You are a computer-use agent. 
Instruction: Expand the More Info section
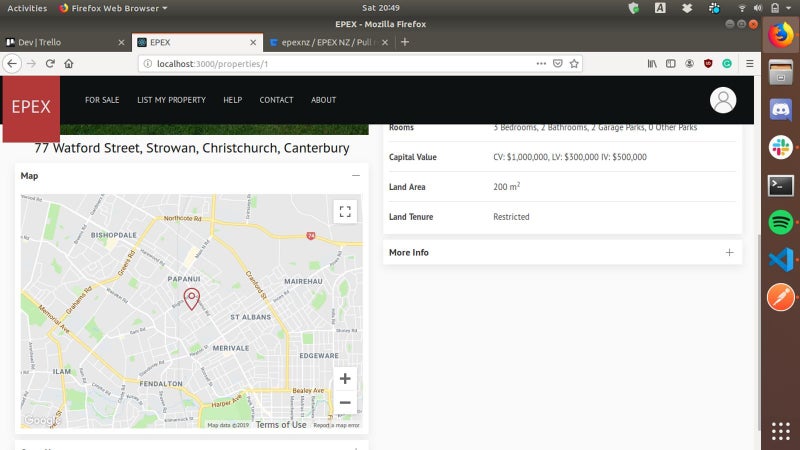pyautogui.click(x=730, y=253)
